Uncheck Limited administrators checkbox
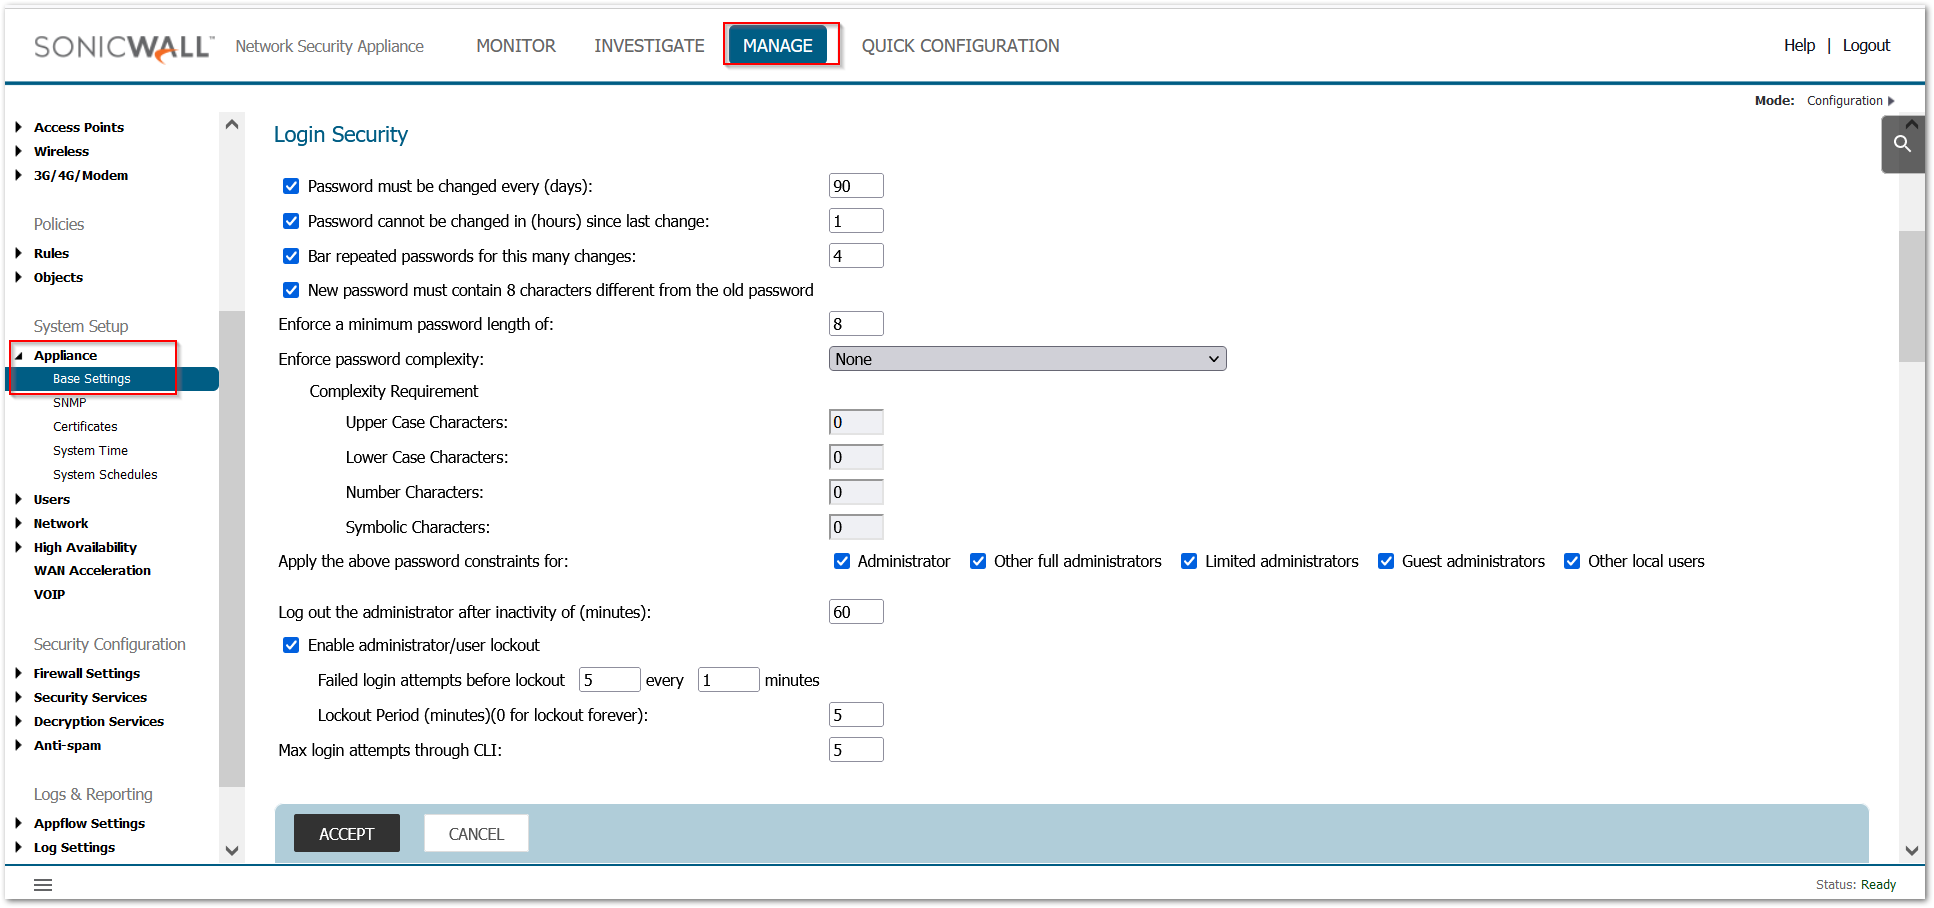Image resolution: width=1934 pixels, height=908 pixels. [x=1189, y=561]
